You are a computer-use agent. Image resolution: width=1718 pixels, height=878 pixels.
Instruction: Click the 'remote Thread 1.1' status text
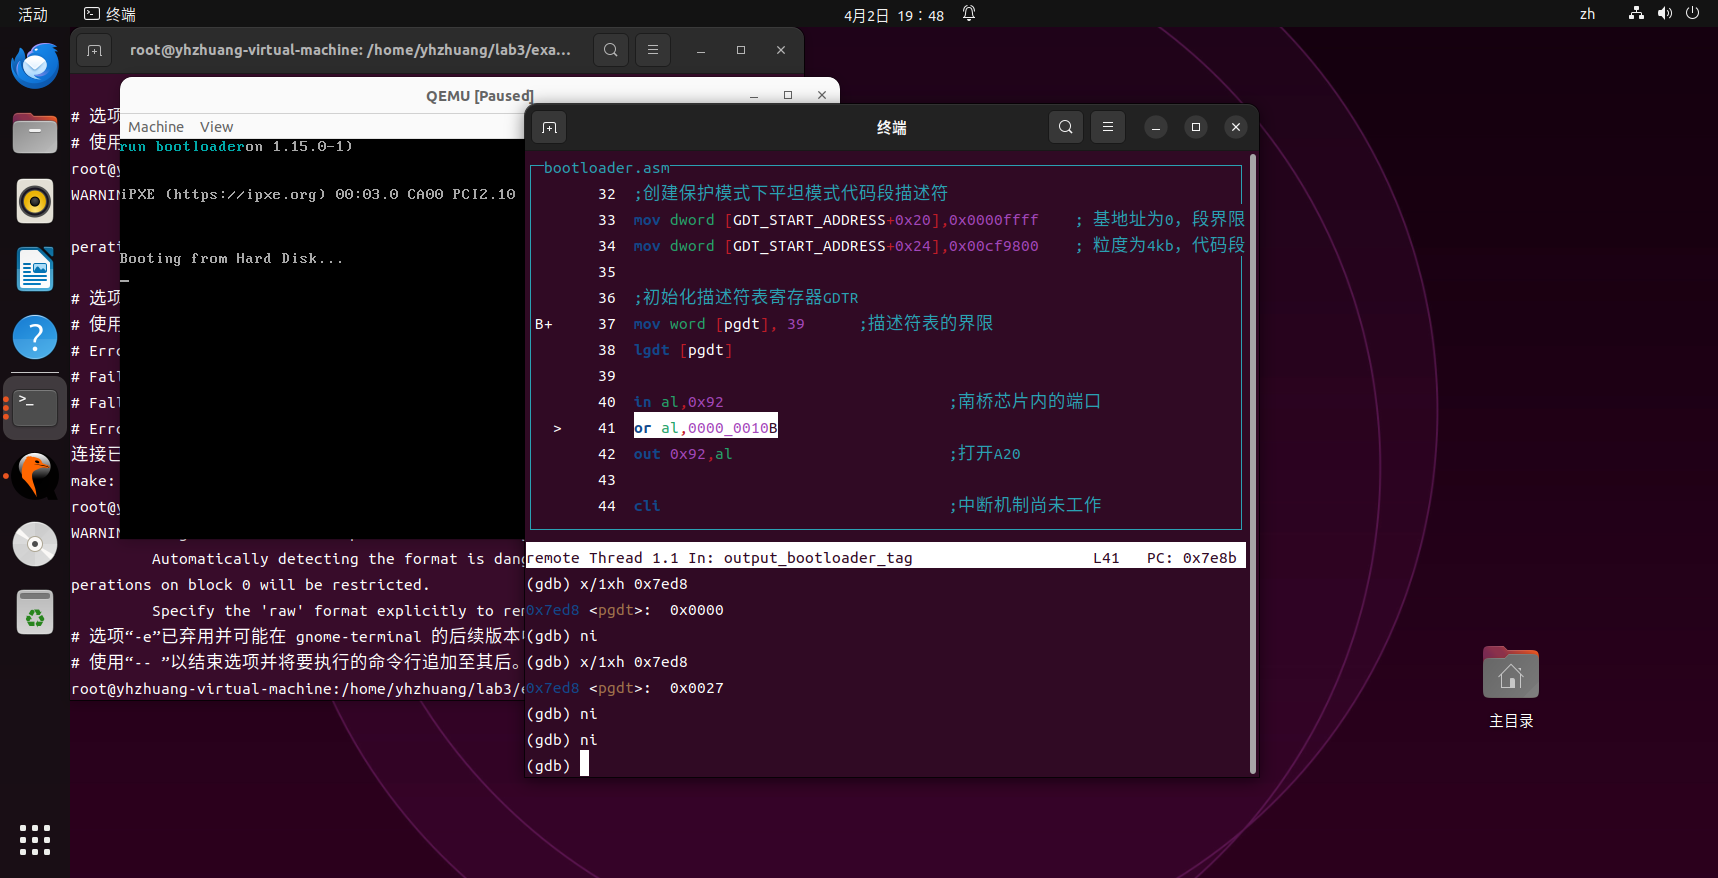pos(602,558)
